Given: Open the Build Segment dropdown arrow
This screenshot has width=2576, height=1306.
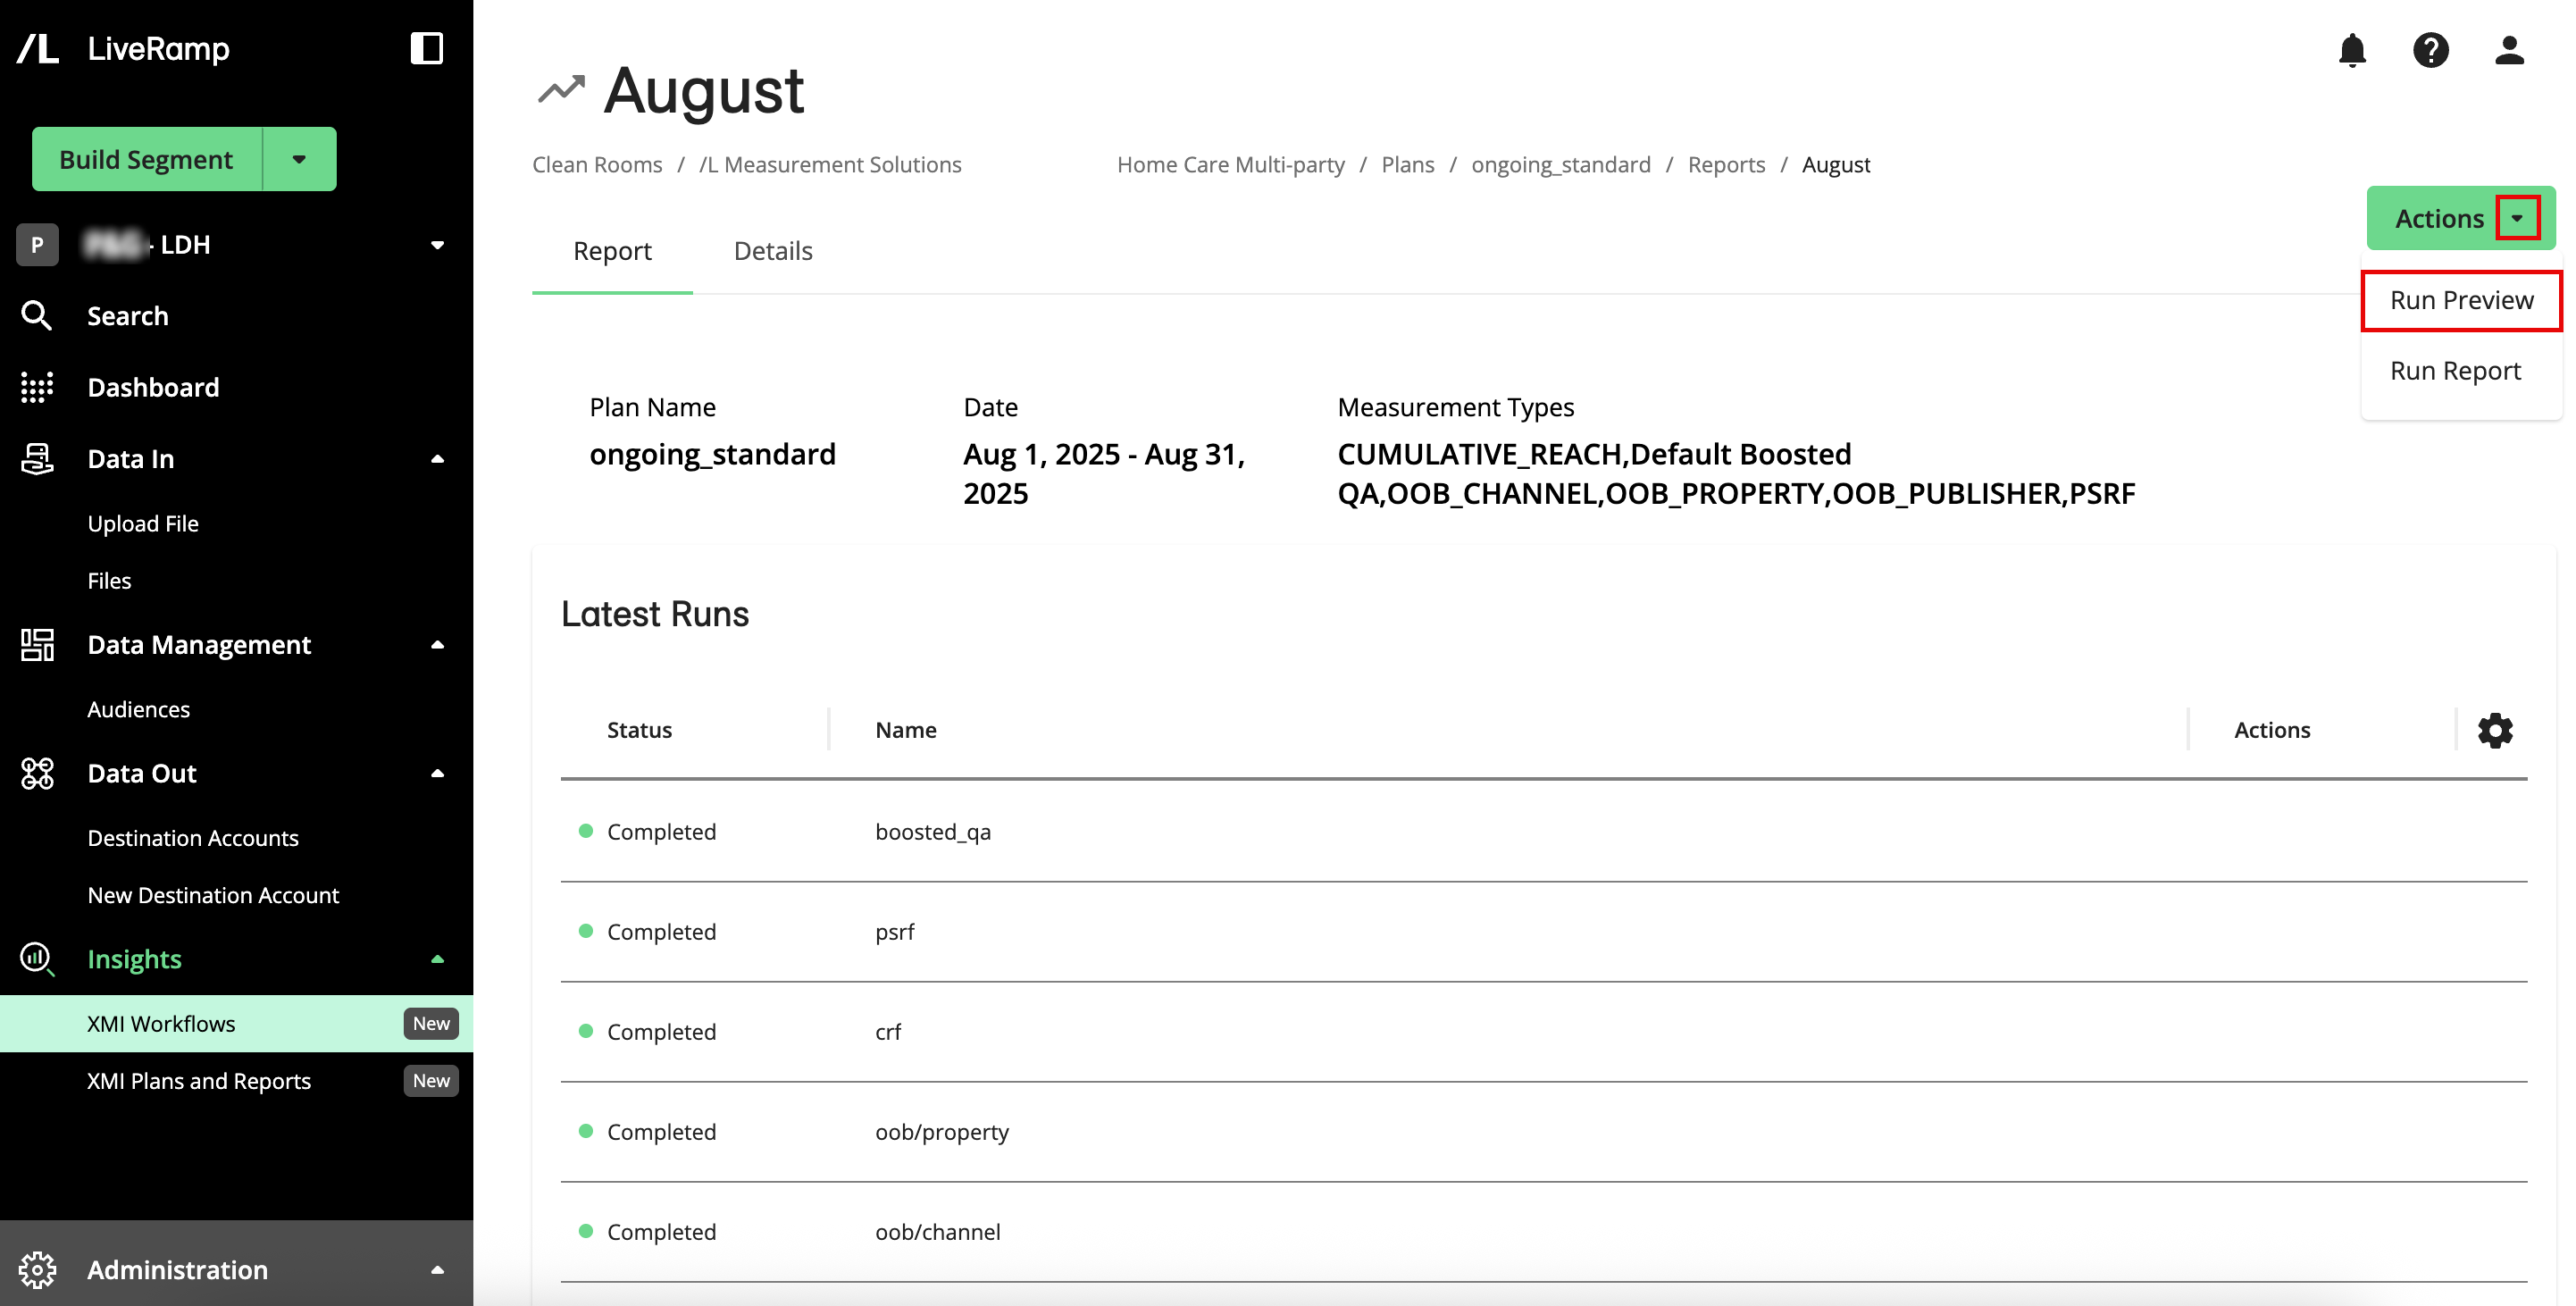Looking at the screenshot, I should (x=299, y=159).
